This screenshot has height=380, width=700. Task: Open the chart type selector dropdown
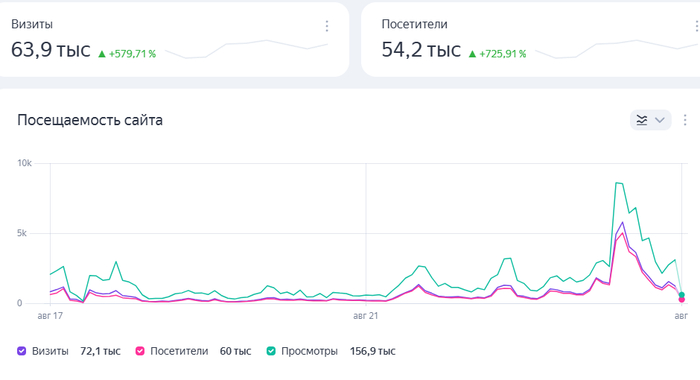pyautogui.click(x=650, y=120)
